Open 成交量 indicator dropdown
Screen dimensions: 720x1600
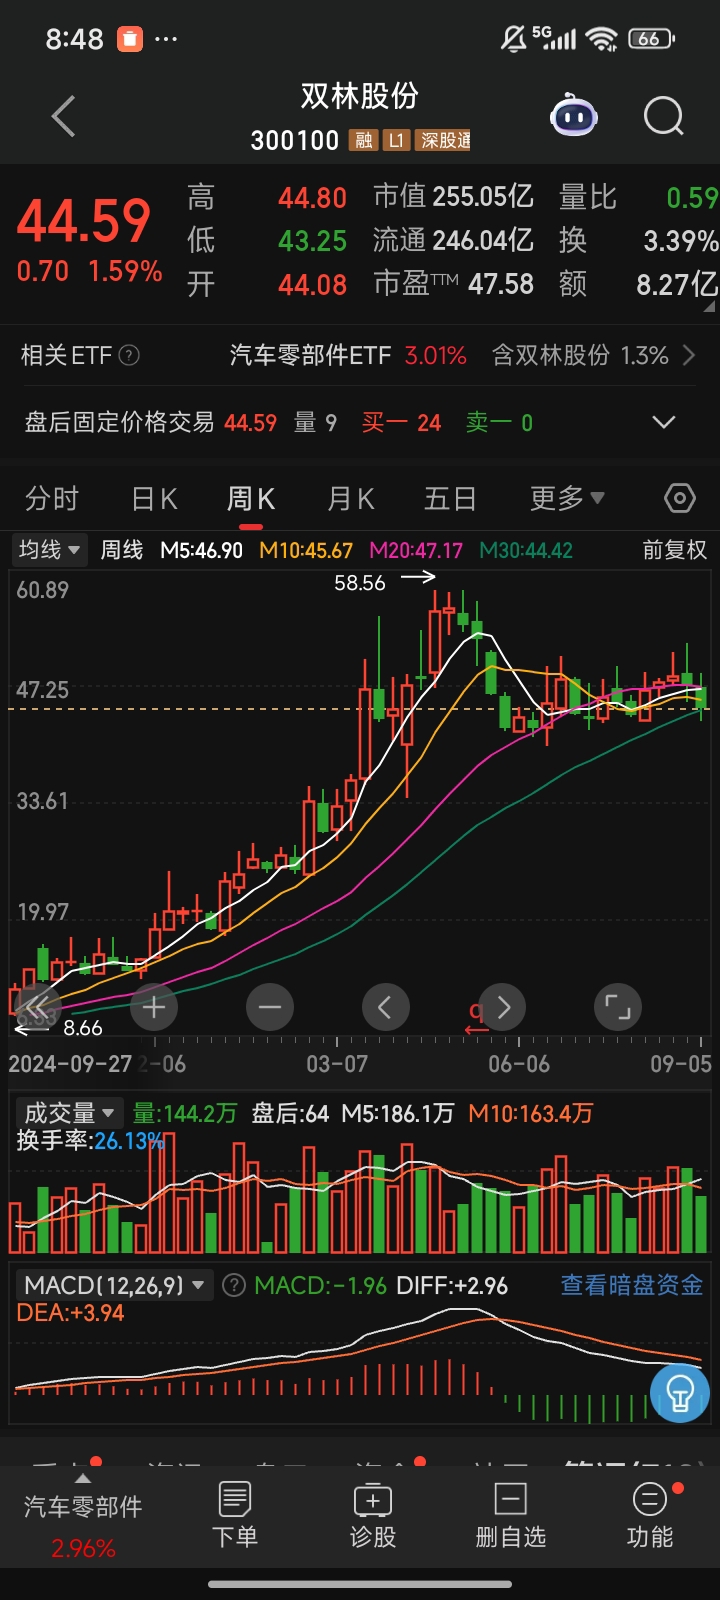pos(69,1113)
